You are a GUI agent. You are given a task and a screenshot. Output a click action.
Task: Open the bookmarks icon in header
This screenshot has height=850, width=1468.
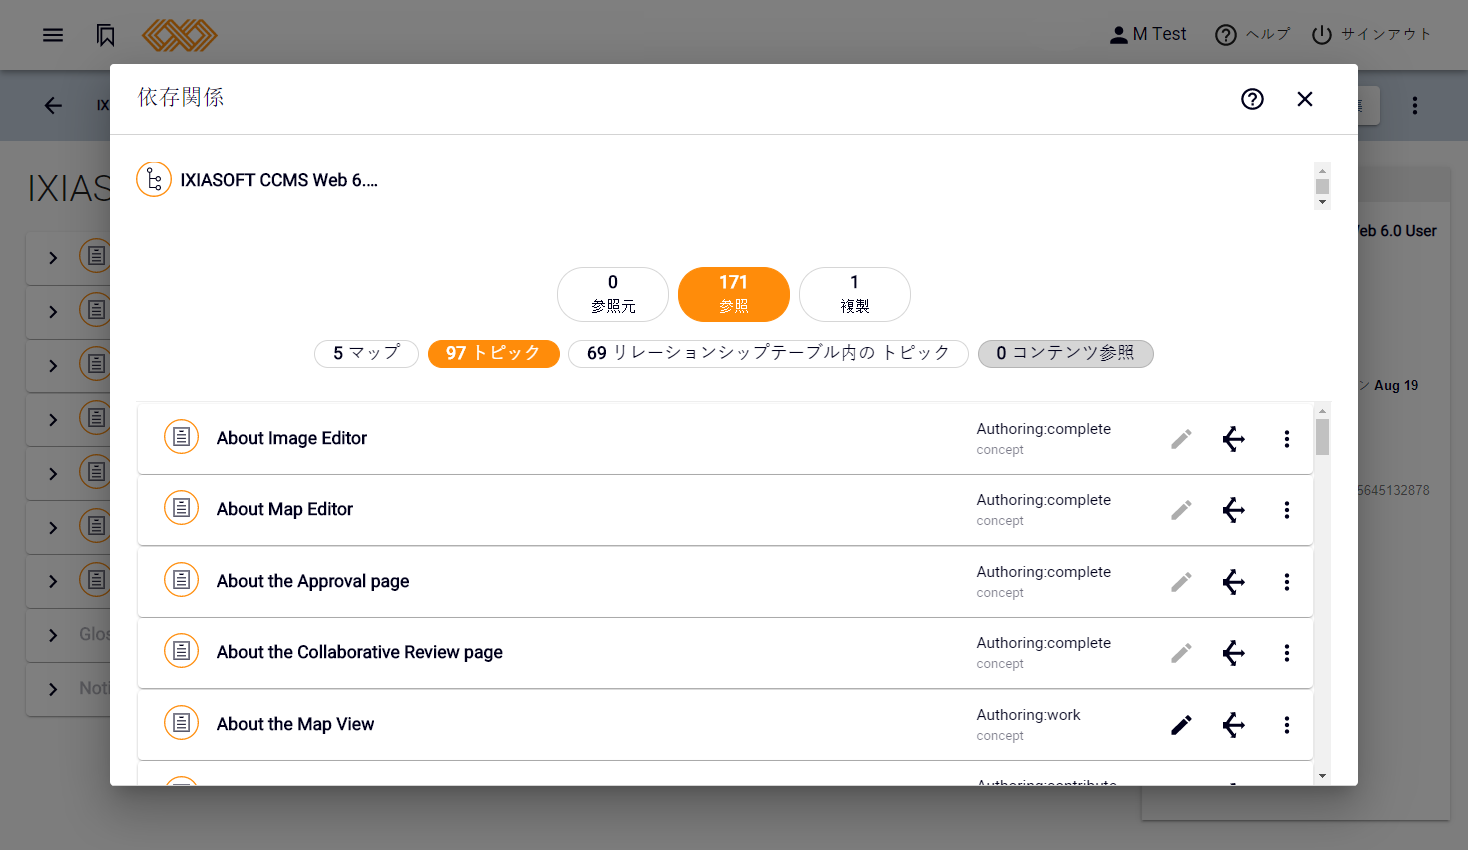click(x=106, y=35)
